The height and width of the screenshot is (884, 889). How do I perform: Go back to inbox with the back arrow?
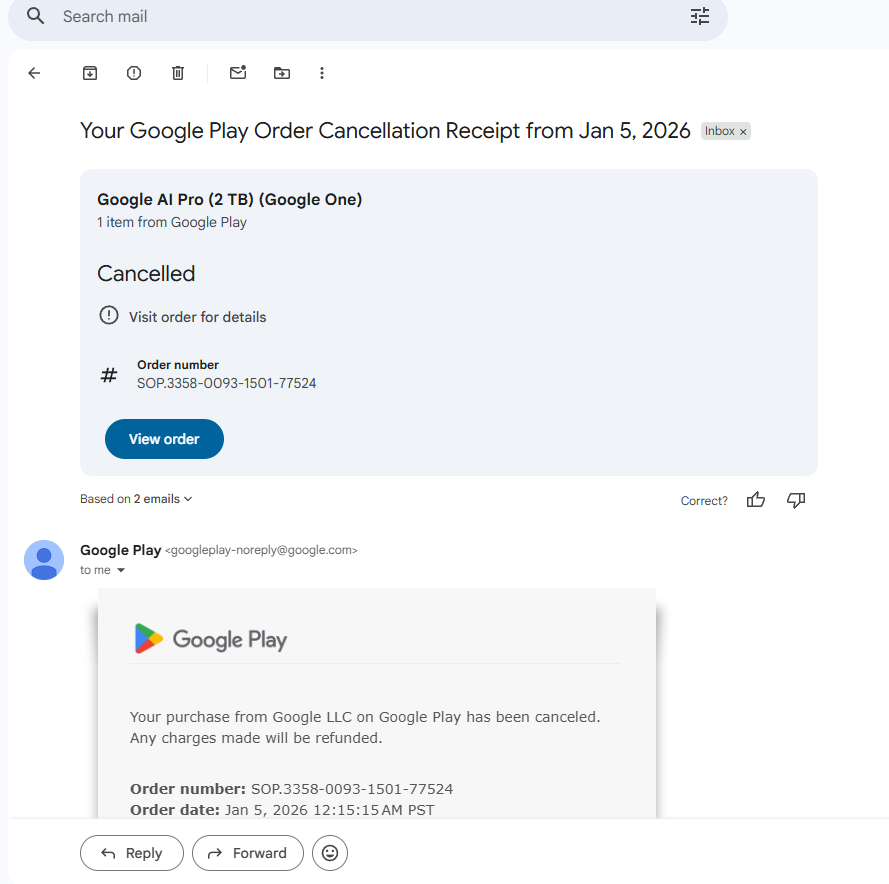(x=34, y=73)
